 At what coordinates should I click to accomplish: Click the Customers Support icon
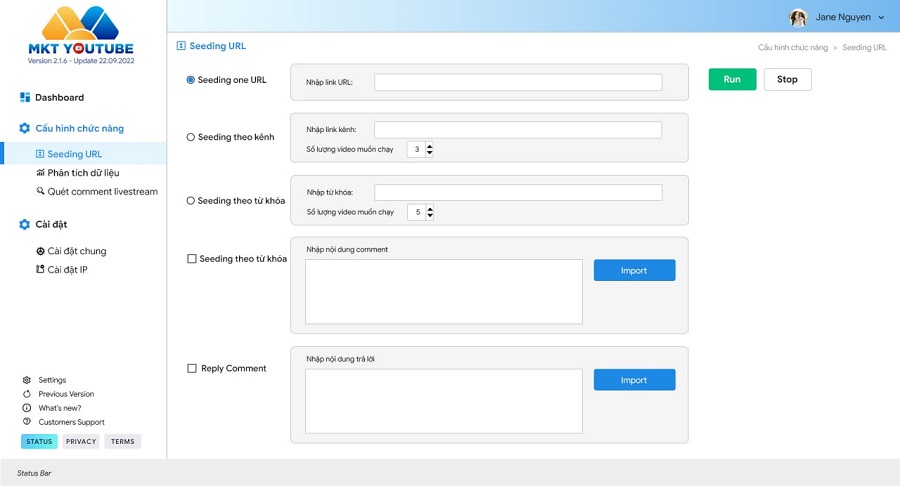point(27,422)
